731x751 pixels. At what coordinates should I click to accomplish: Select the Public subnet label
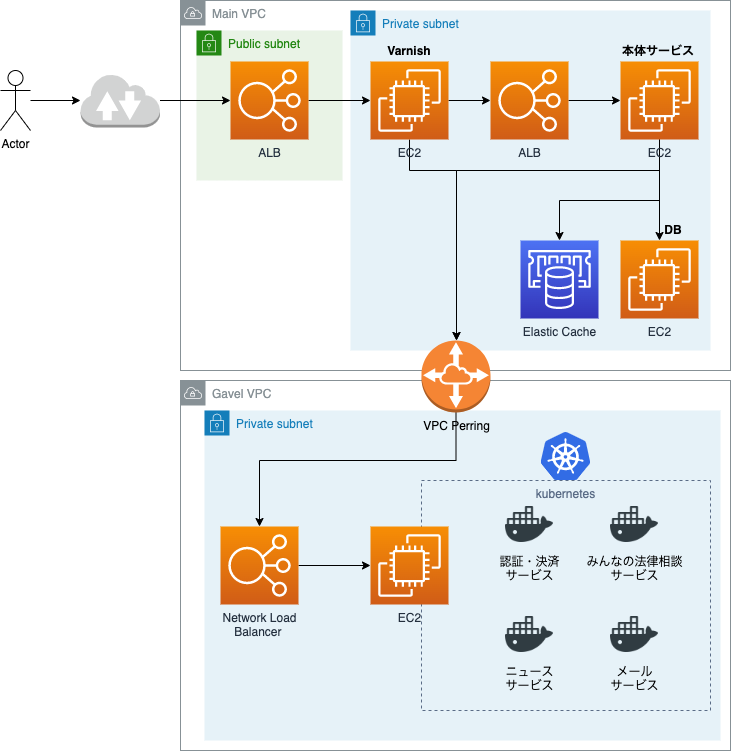[264, 44]
